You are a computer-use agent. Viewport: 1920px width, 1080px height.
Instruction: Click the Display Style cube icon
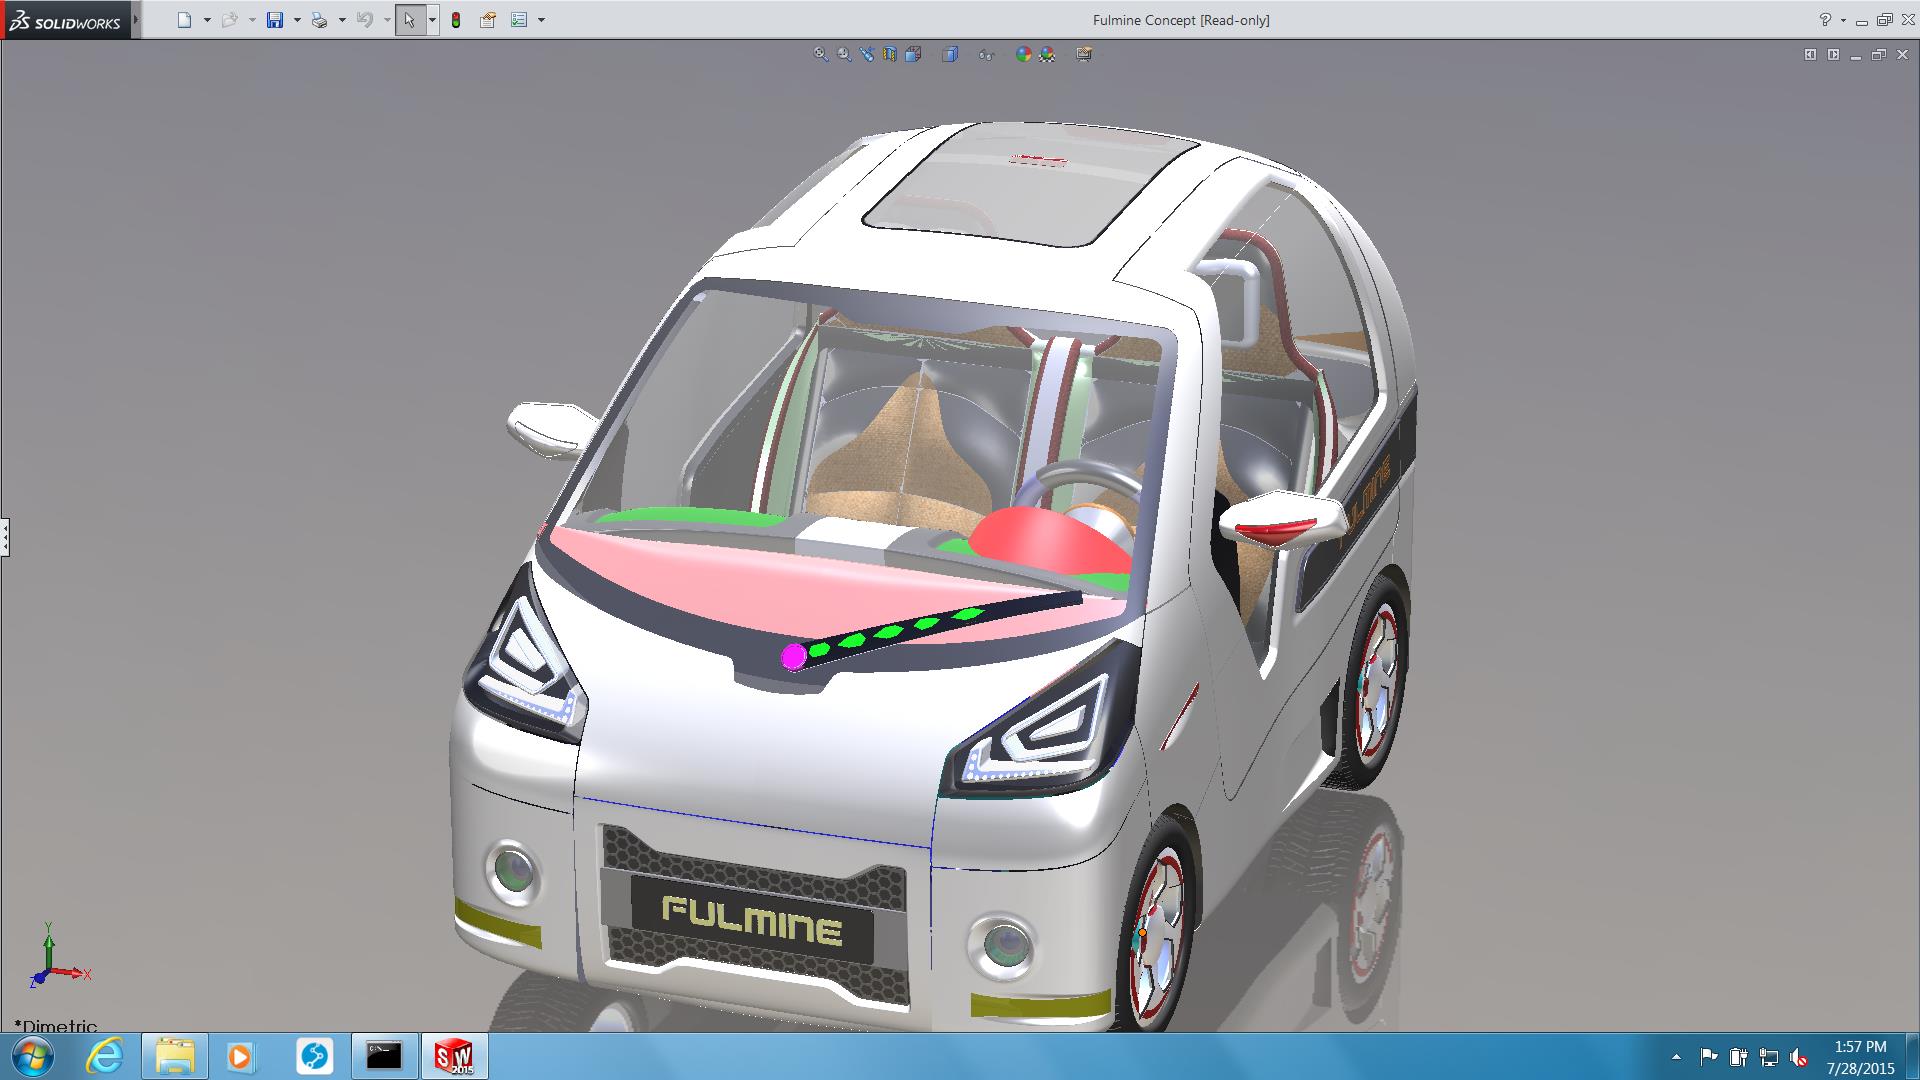[x=950, y=54]
